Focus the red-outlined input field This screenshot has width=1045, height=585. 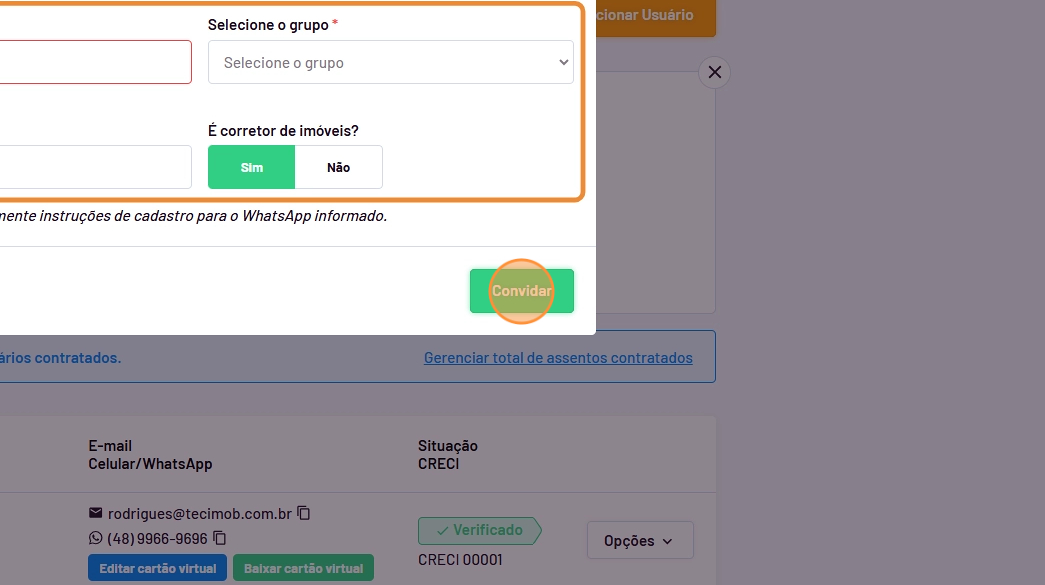pos(95,62)
